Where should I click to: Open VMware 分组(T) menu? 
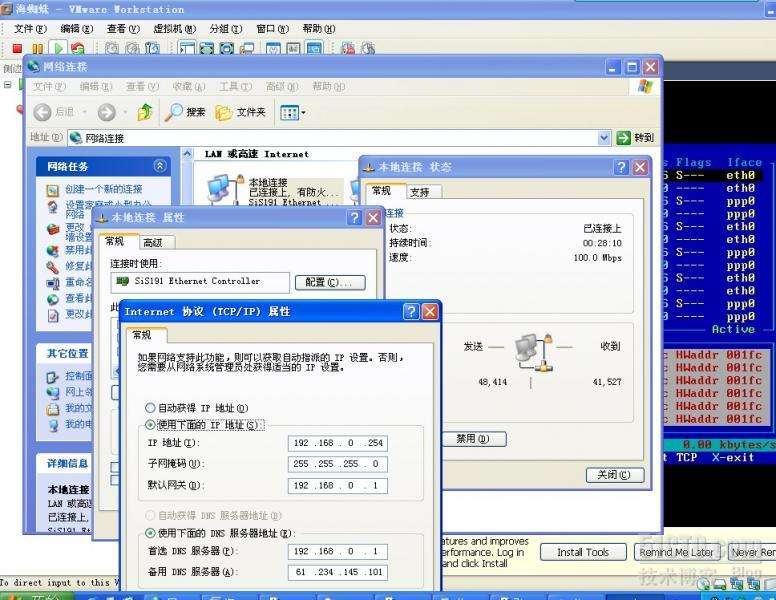click(x=226, y=29)
